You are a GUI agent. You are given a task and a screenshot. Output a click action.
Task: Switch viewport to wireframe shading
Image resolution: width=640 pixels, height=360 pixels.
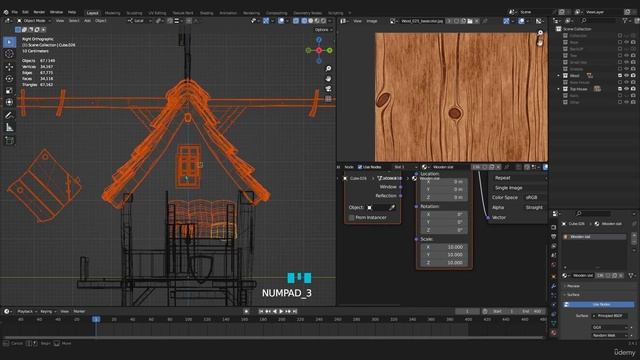pos(304,20)
